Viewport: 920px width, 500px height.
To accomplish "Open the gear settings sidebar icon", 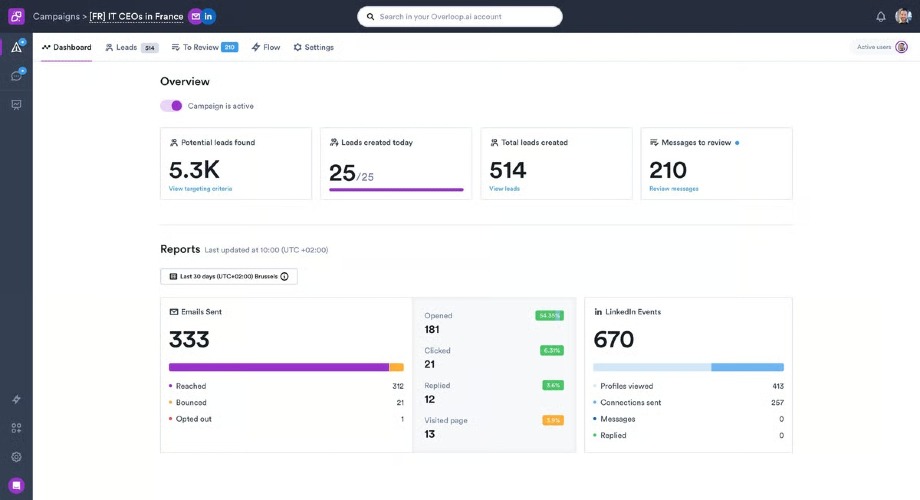I will (x=16, y=457).
